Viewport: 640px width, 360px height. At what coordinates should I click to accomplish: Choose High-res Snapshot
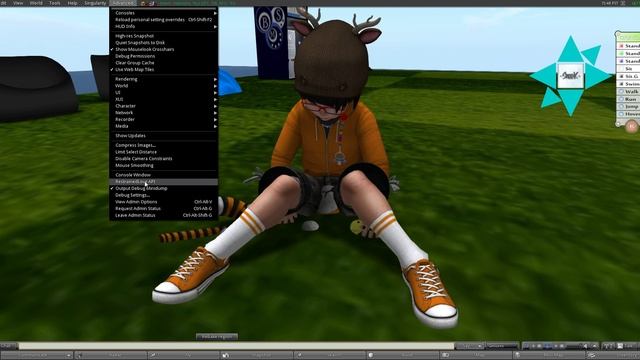pos(163,36)
